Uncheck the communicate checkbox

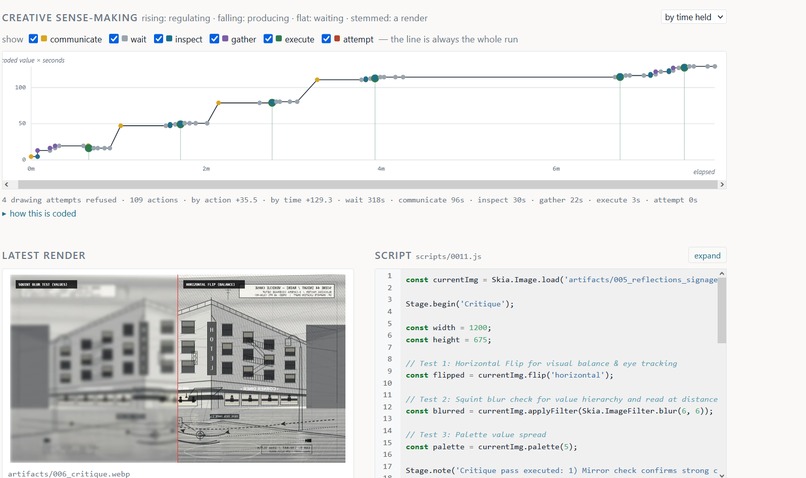tap(33, 39)
